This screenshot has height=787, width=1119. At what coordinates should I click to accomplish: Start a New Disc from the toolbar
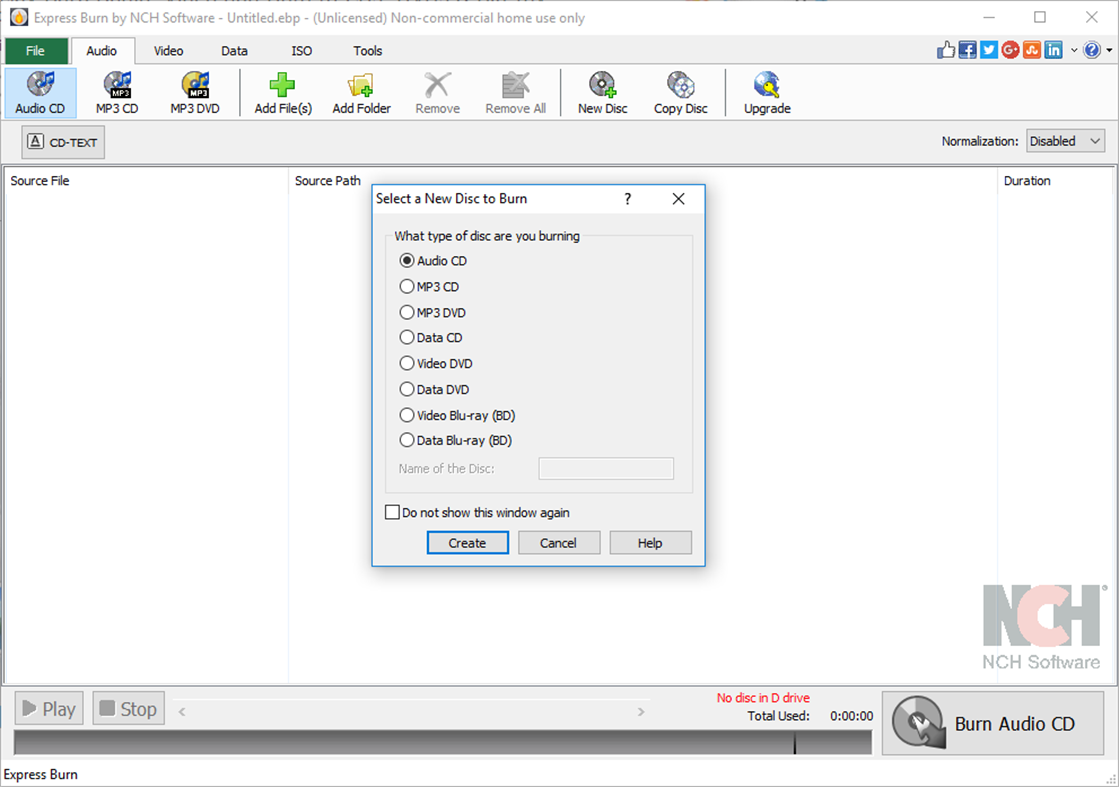602,92
